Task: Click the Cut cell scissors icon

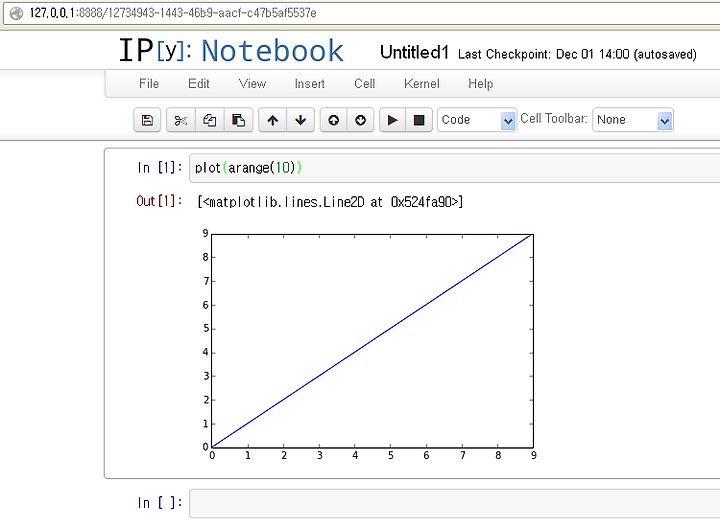Action: (x=181, y=120)
